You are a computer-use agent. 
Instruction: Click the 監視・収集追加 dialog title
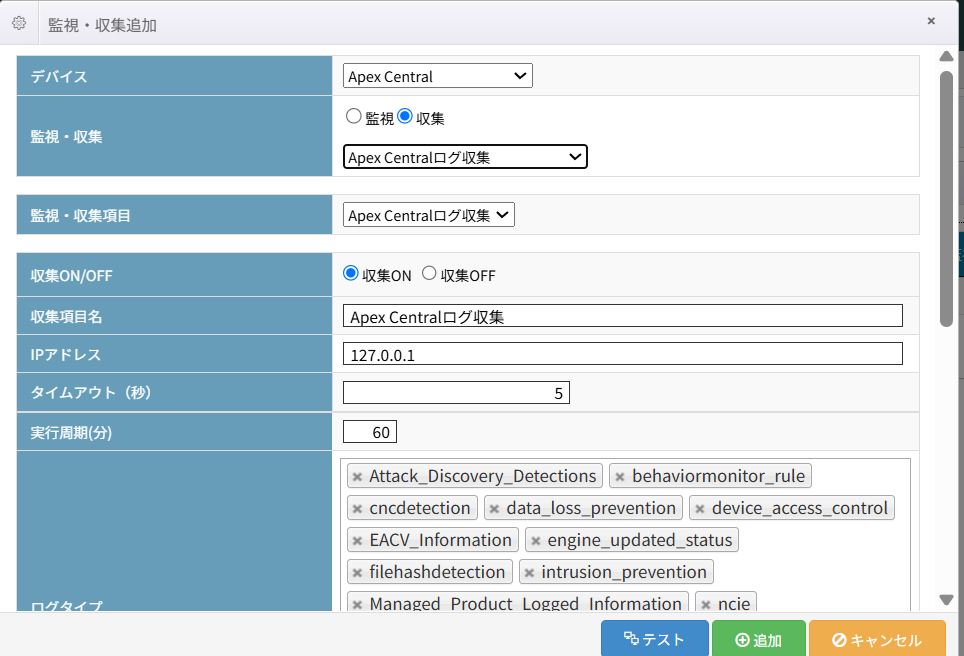point(102,25)
